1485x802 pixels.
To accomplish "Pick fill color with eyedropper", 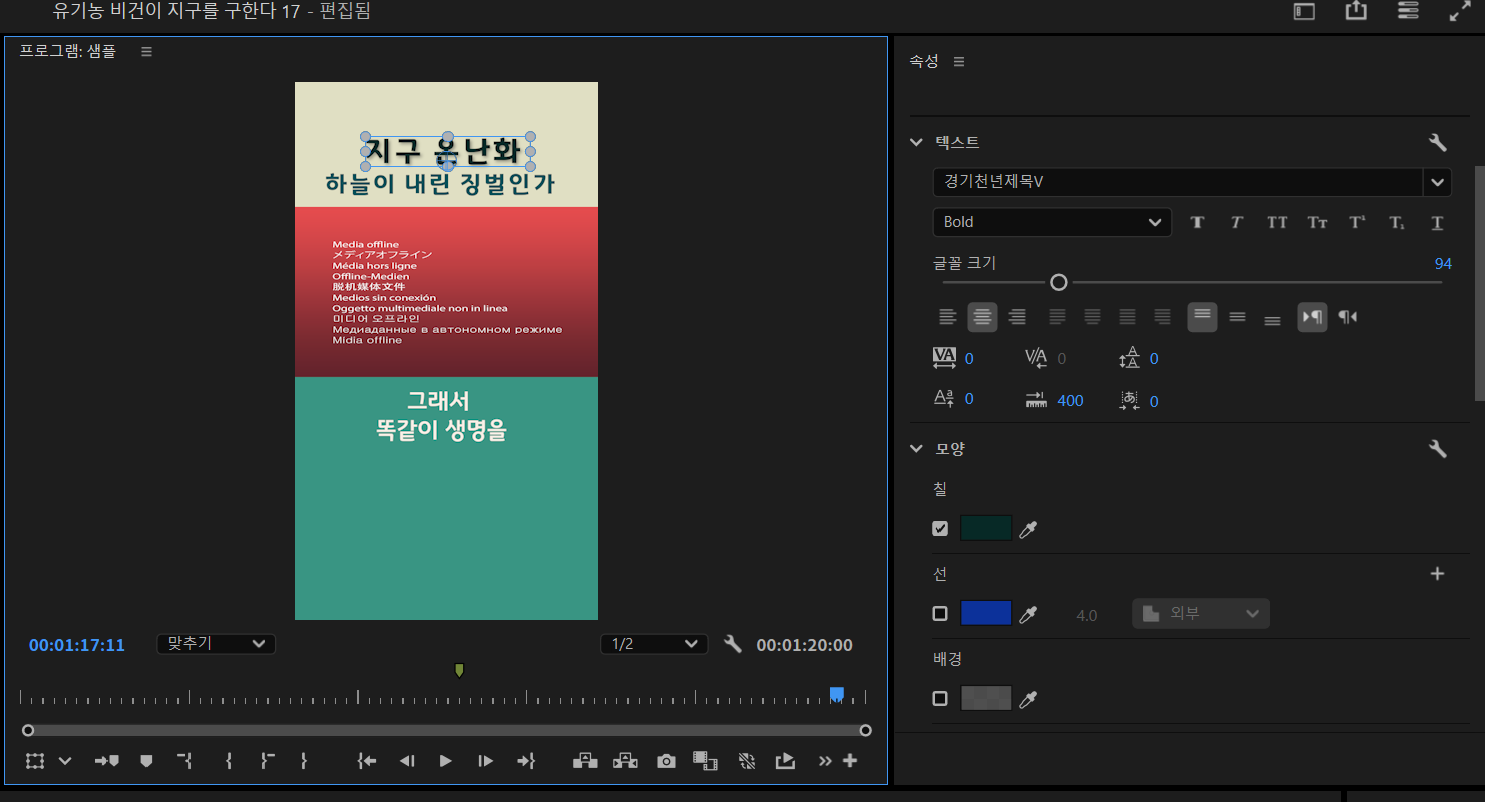I will point(1027,529).
